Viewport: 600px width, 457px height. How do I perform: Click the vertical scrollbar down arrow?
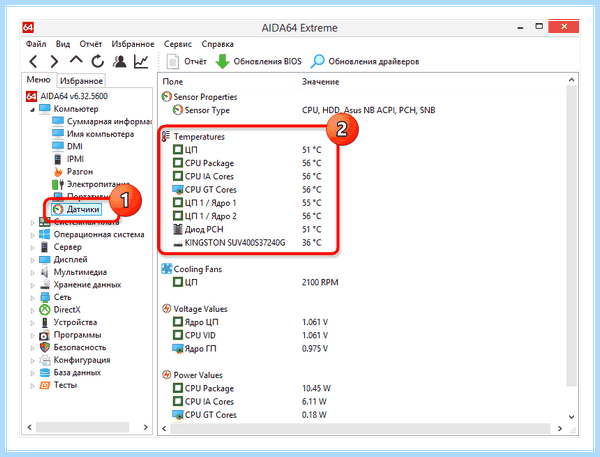click(571, 417)
